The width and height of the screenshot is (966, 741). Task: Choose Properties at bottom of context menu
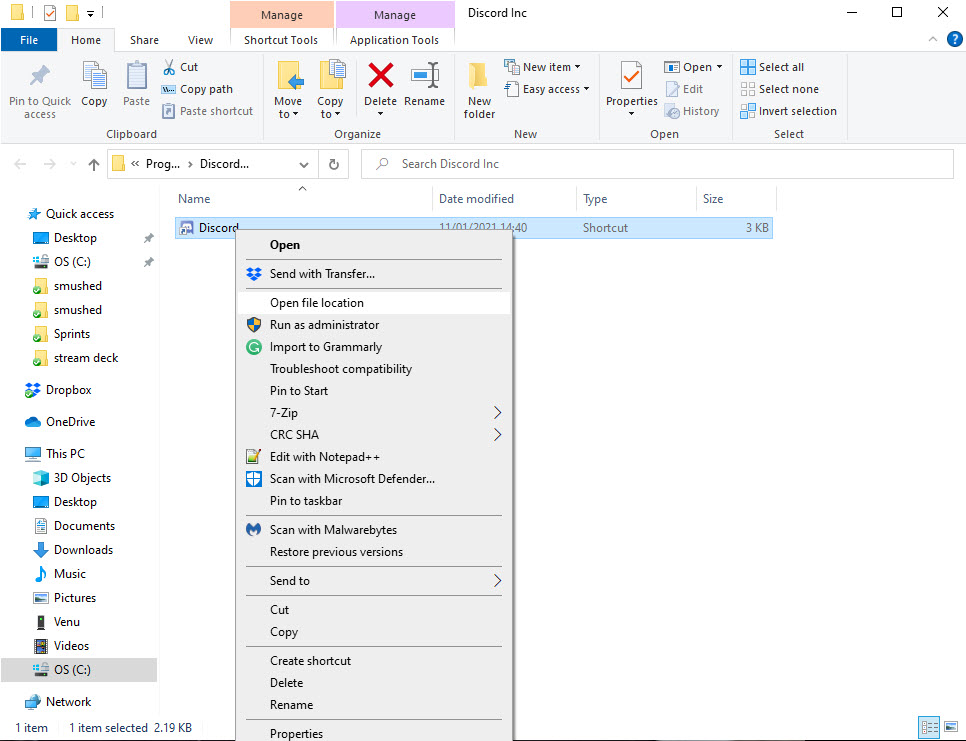click(373, 733)
